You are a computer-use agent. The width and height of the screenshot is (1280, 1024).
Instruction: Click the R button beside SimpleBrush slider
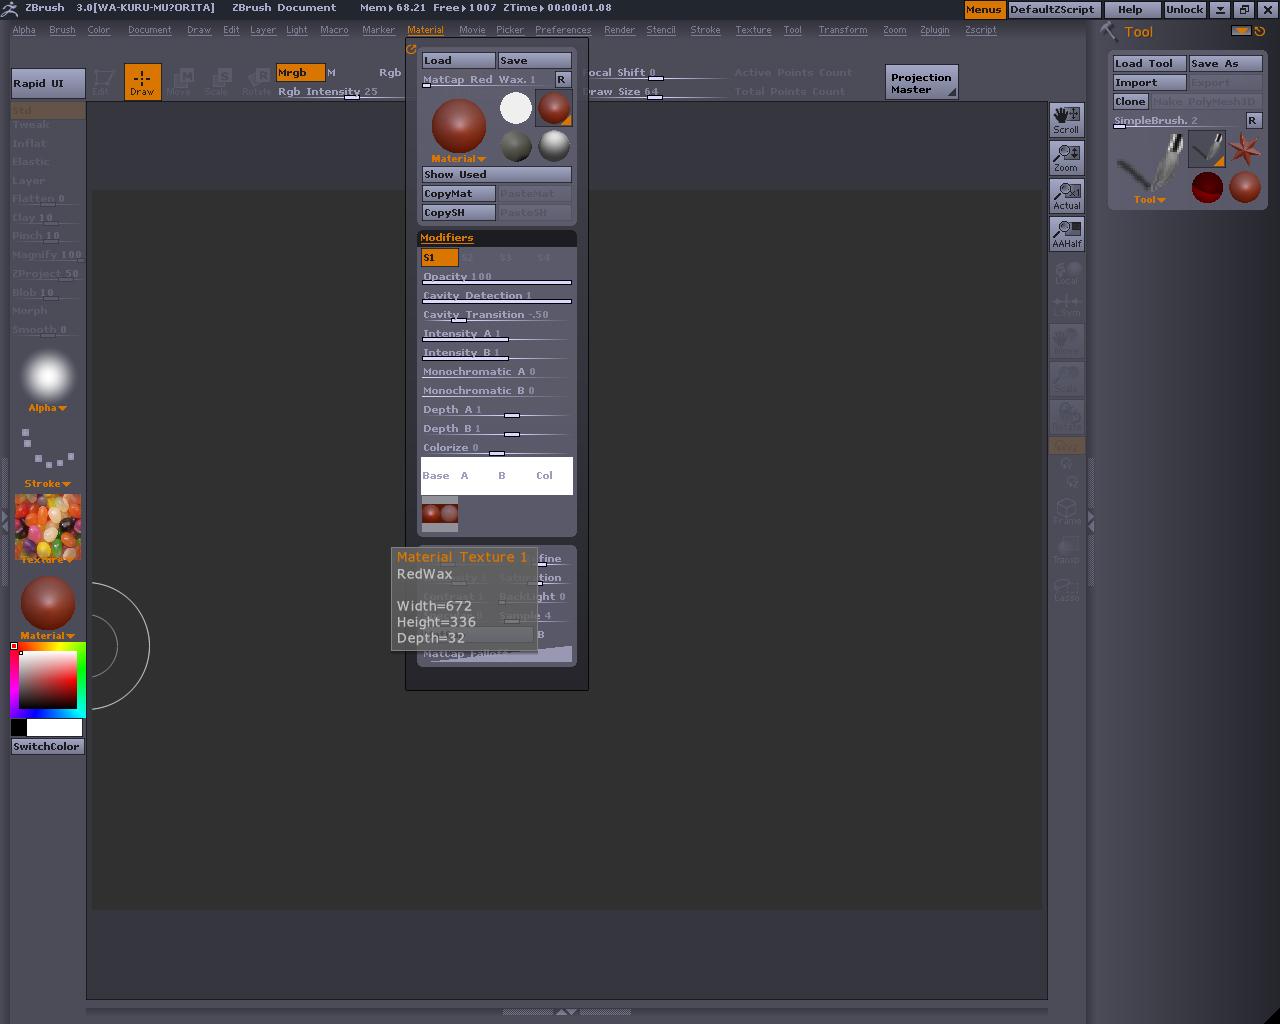[x=1253, y=120]
